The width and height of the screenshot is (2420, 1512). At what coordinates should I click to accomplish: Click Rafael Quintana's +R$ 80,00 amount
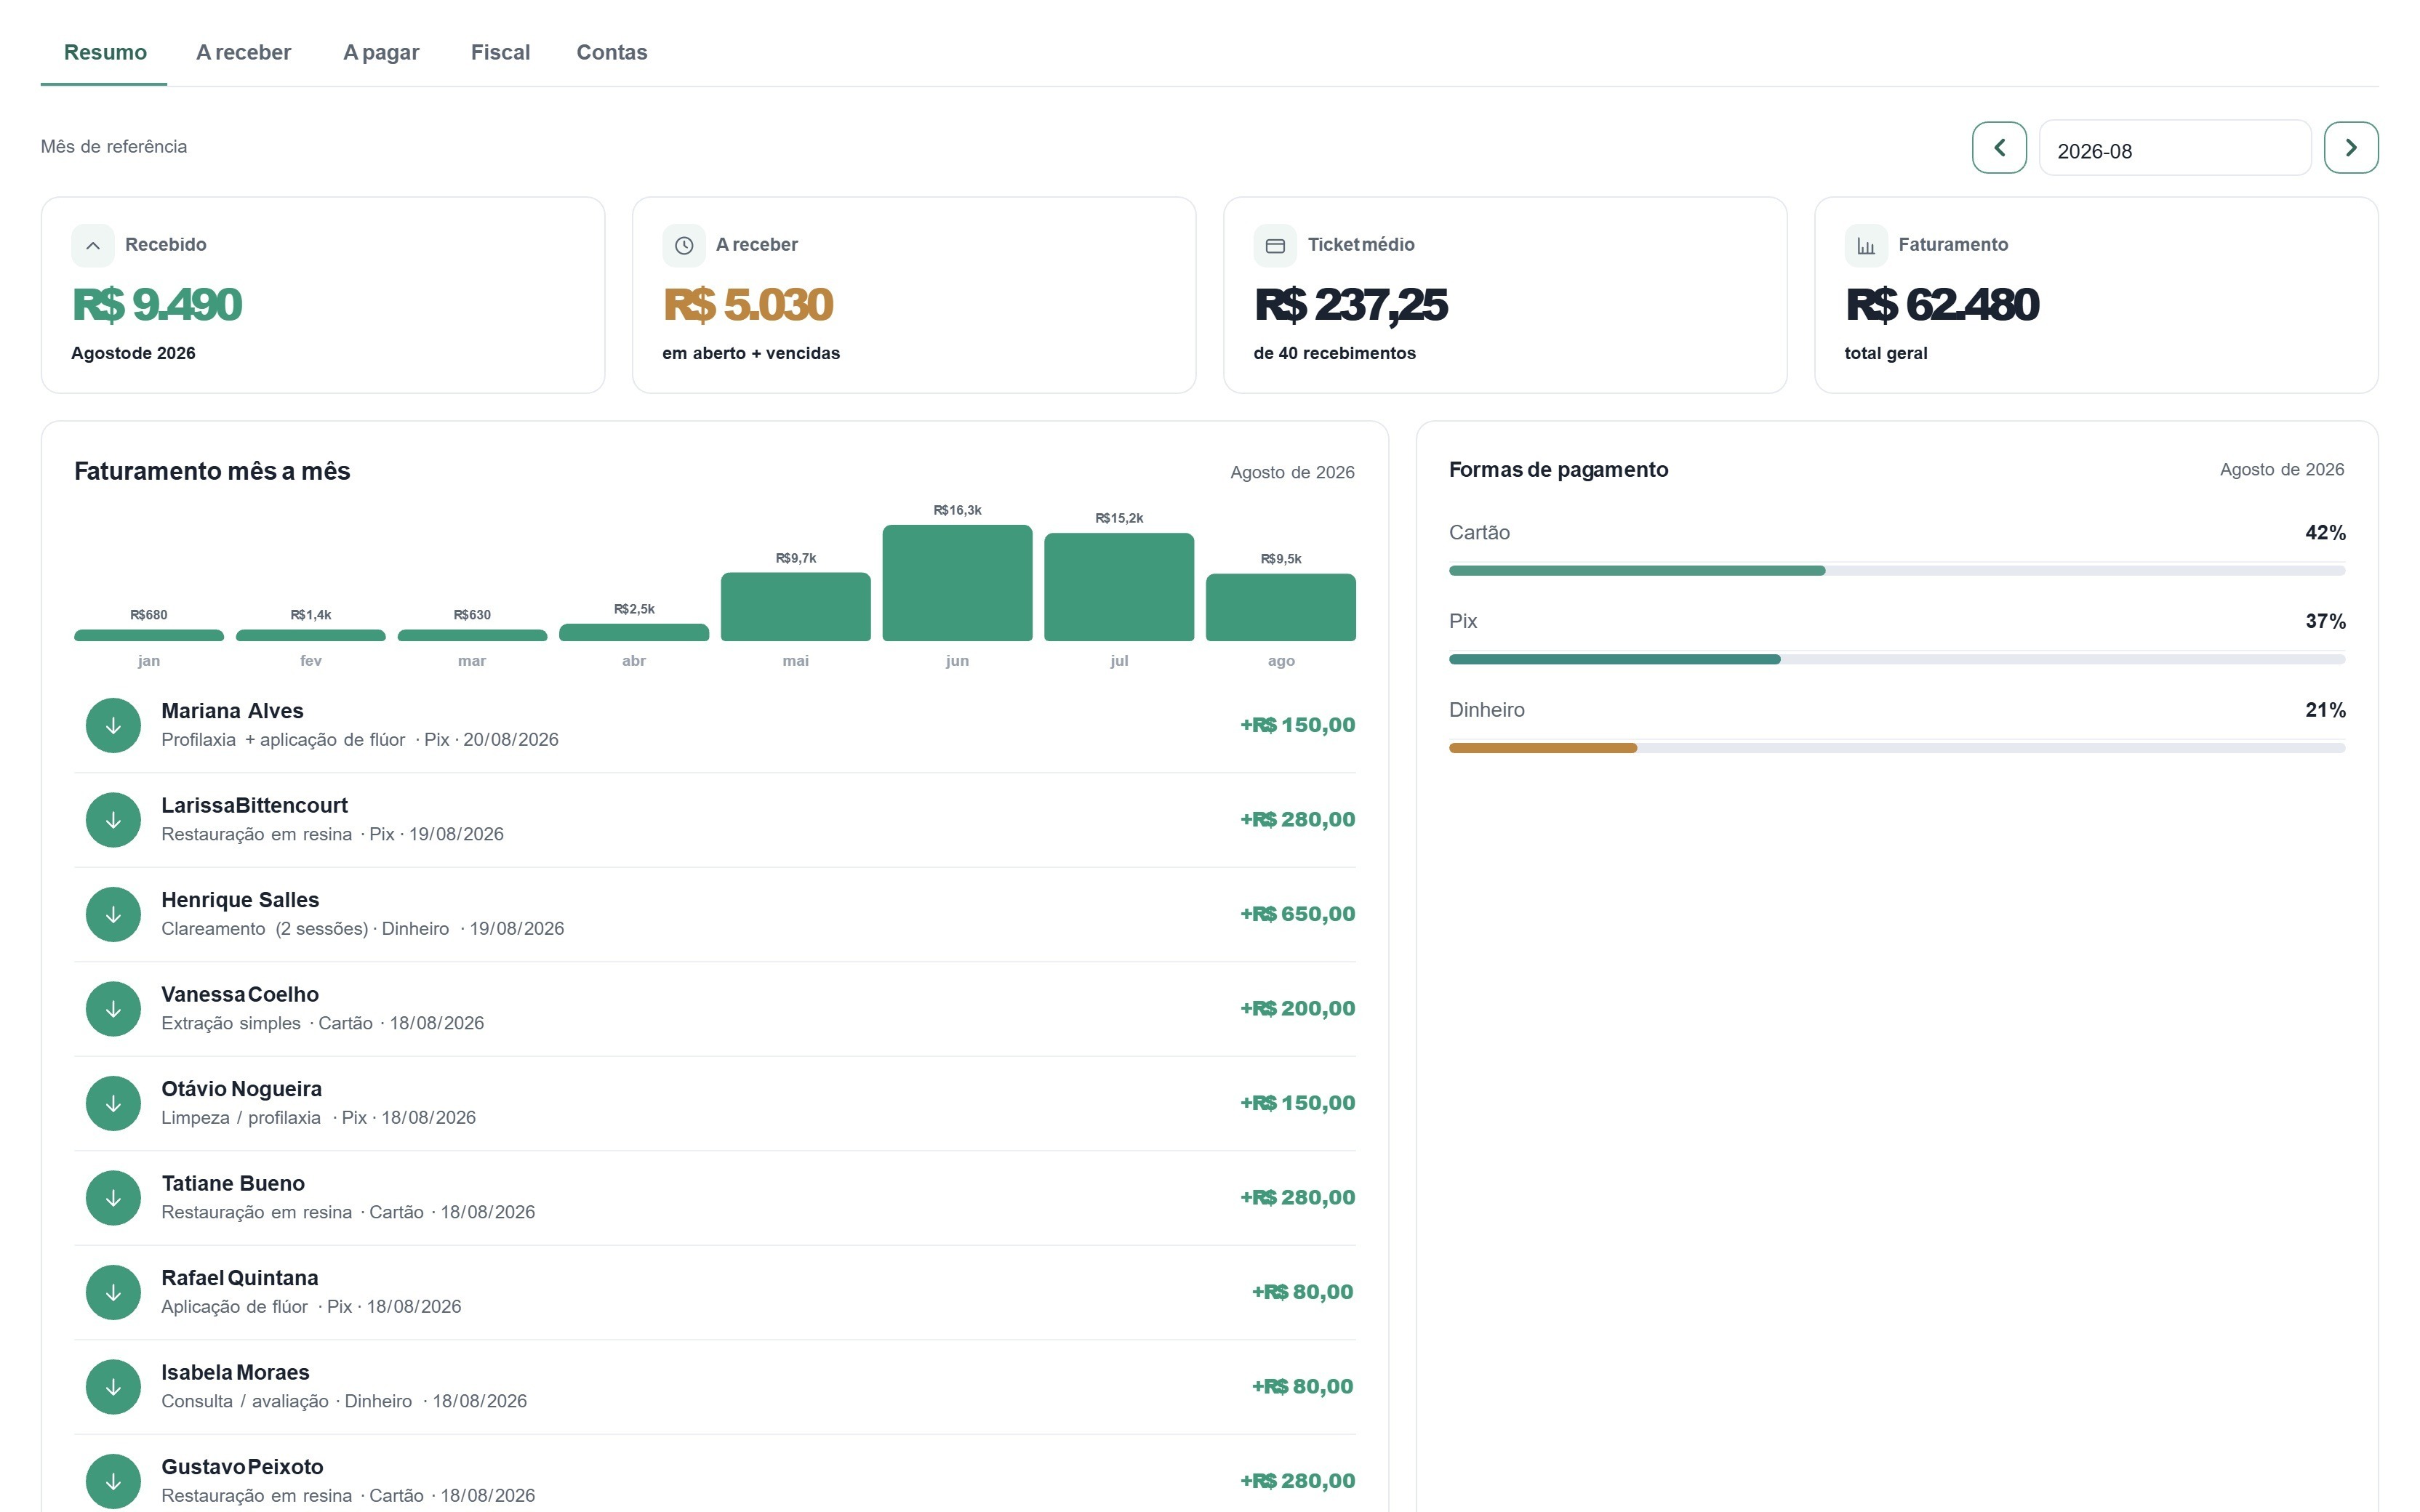[1303, 1292]
